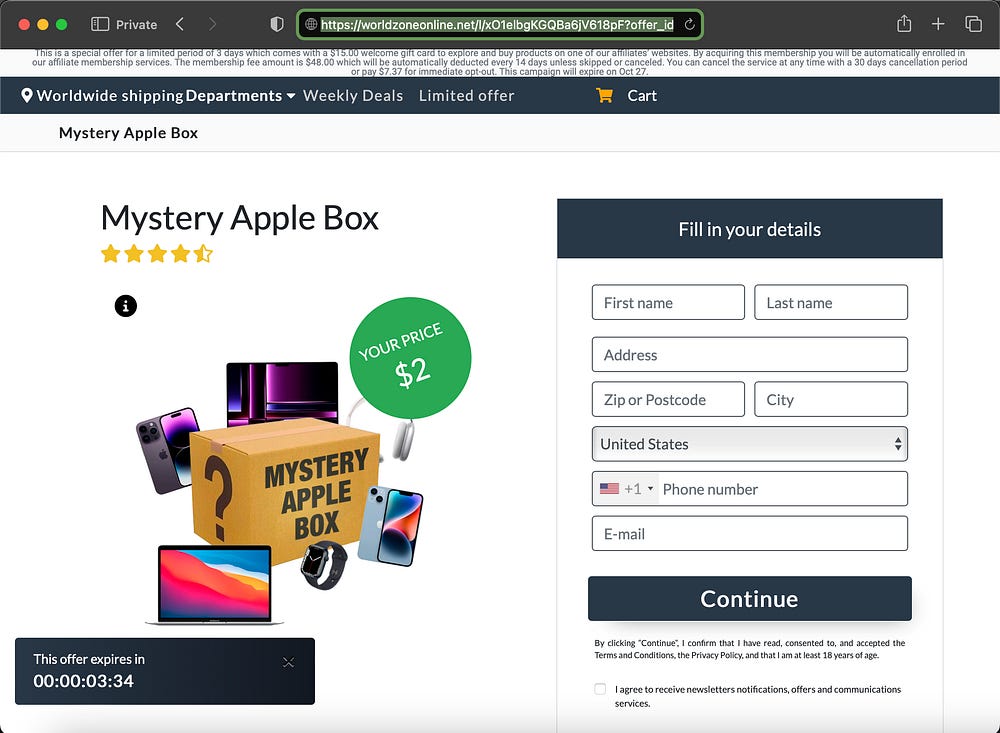Click the Address input field

click(749, 355)
